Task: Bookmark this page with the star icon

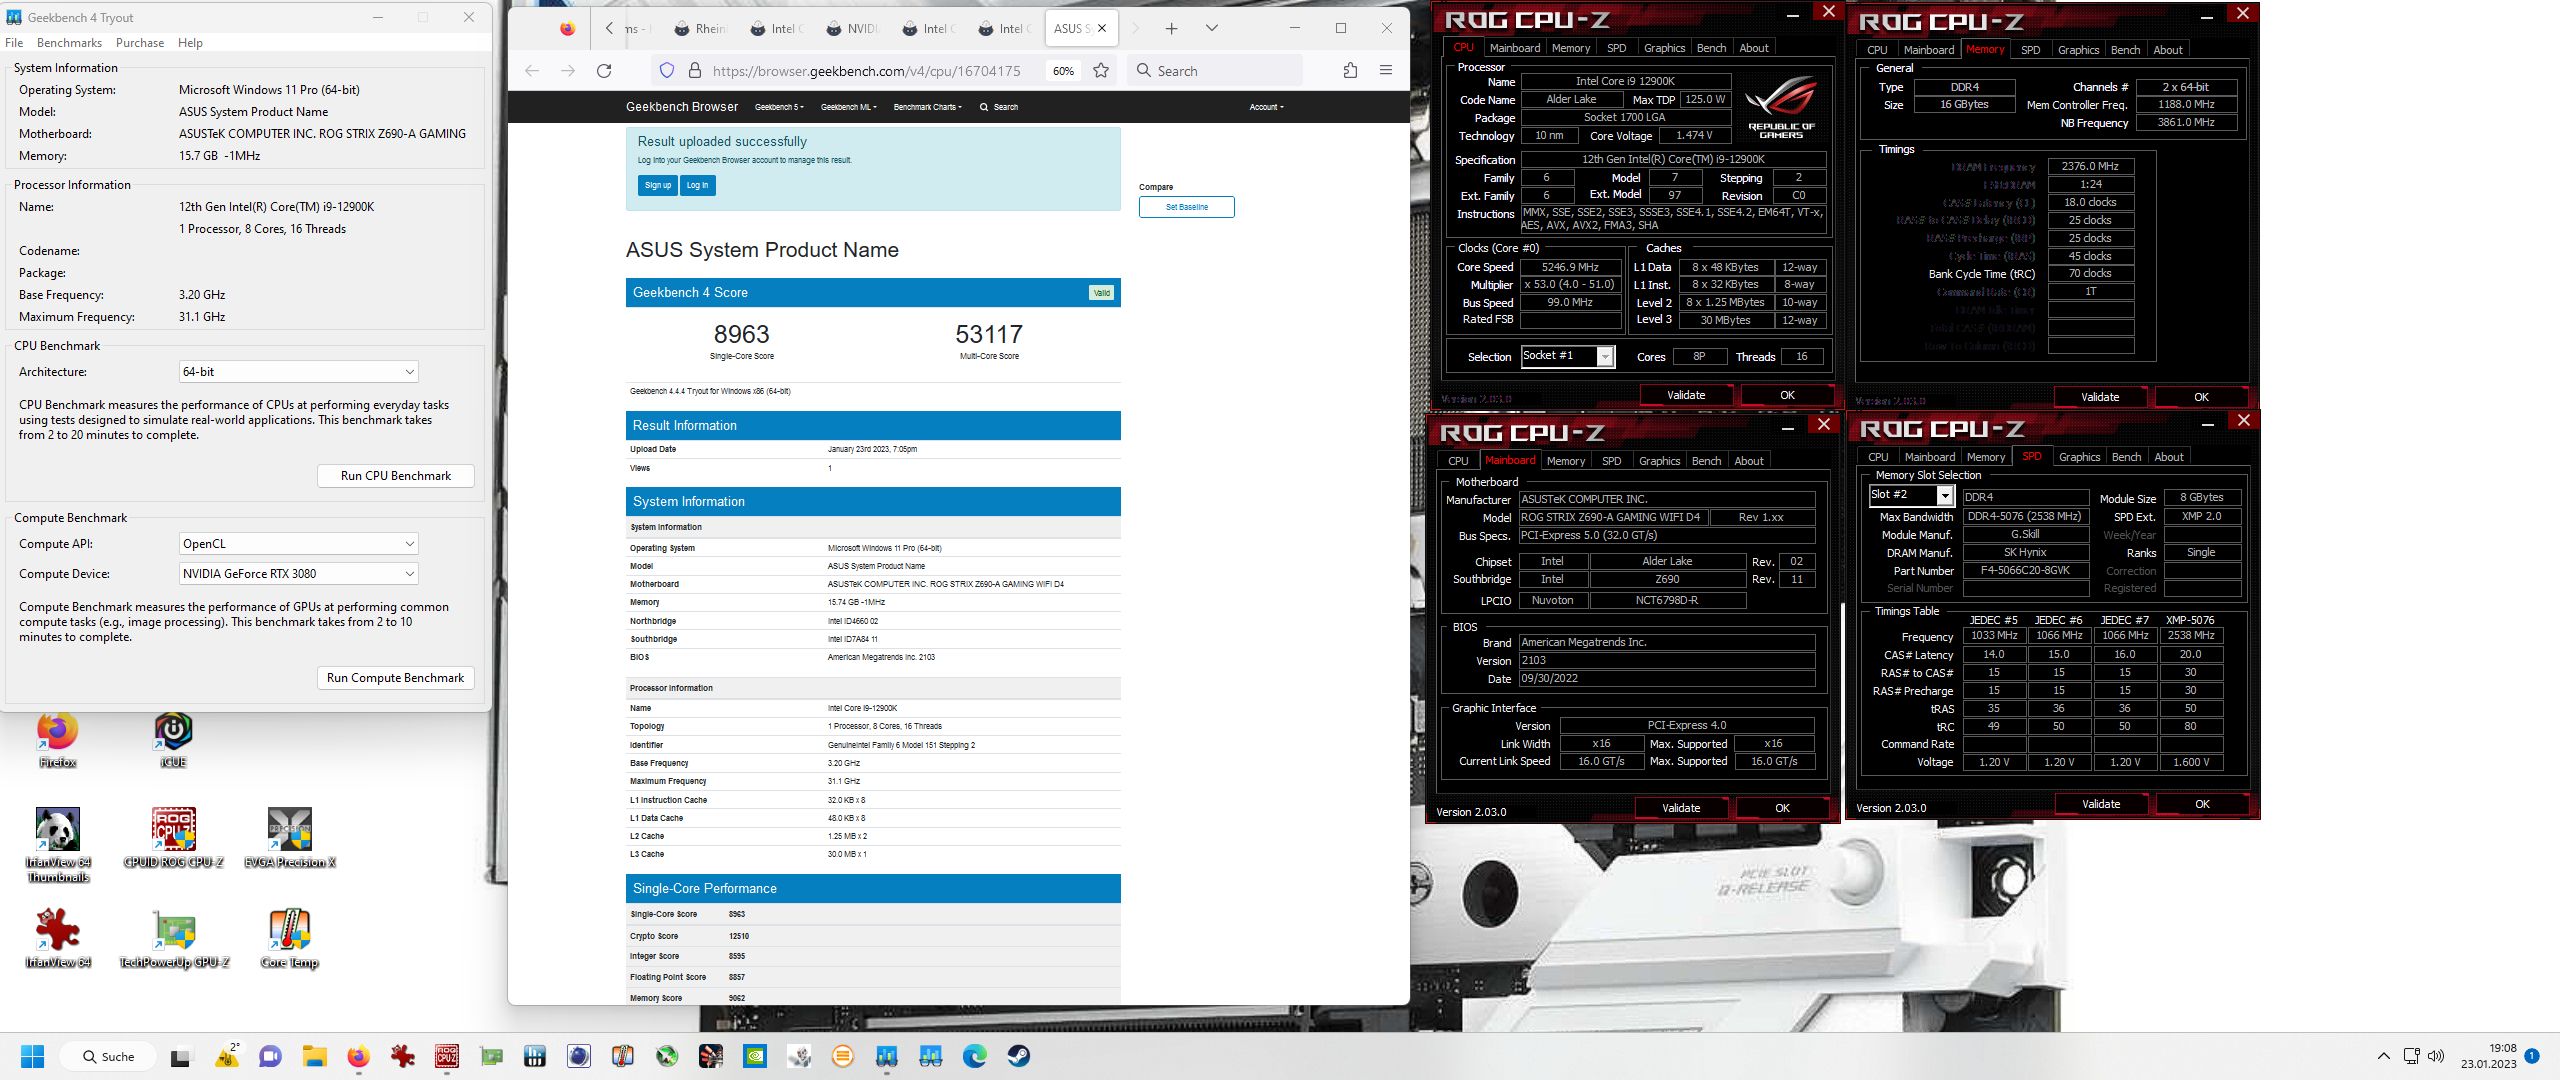Action: 1101,70
